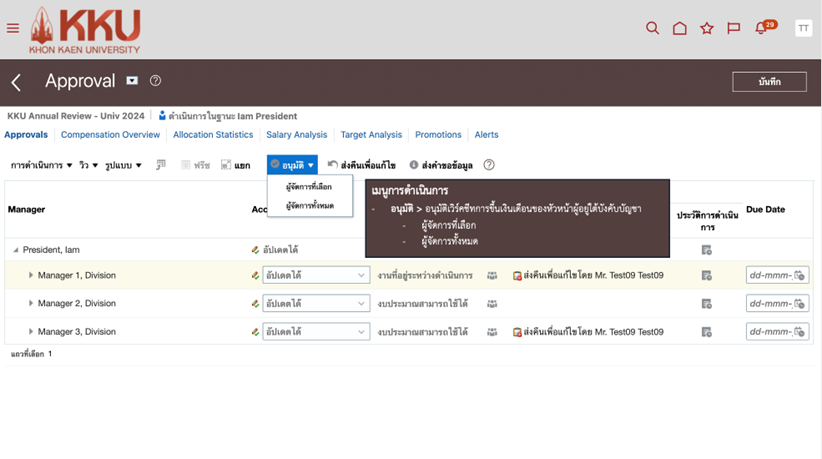The height and width of the screenshot is (459, 822).
Task: Open notifications bell with 29 badge
Action: click(762, 29)
